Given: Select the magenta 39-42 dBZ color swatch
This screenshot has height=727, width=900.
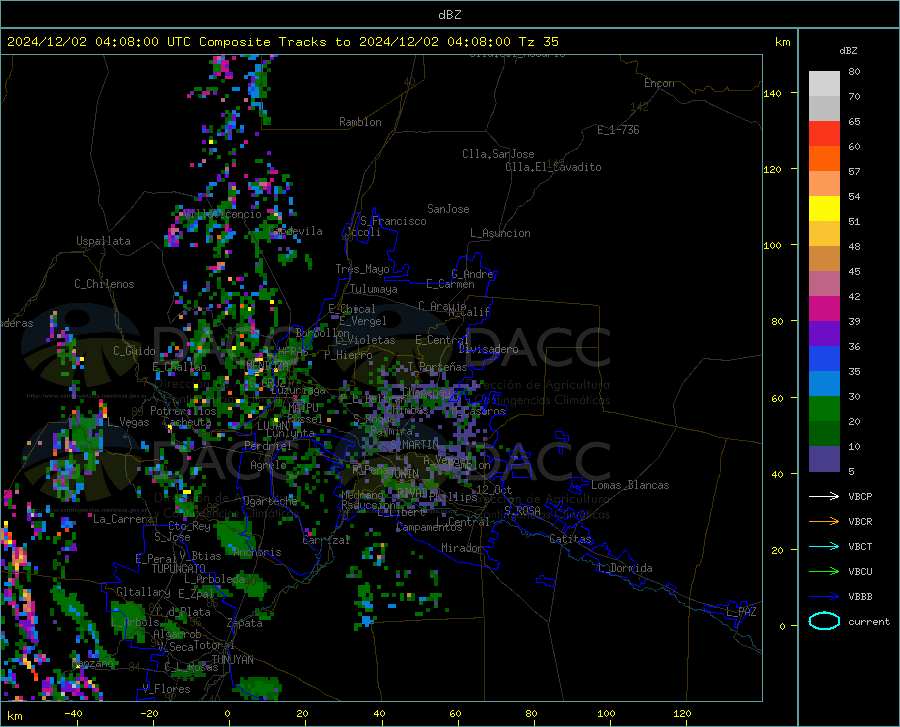Looking at the screenshot, I should tap(824, 309).
